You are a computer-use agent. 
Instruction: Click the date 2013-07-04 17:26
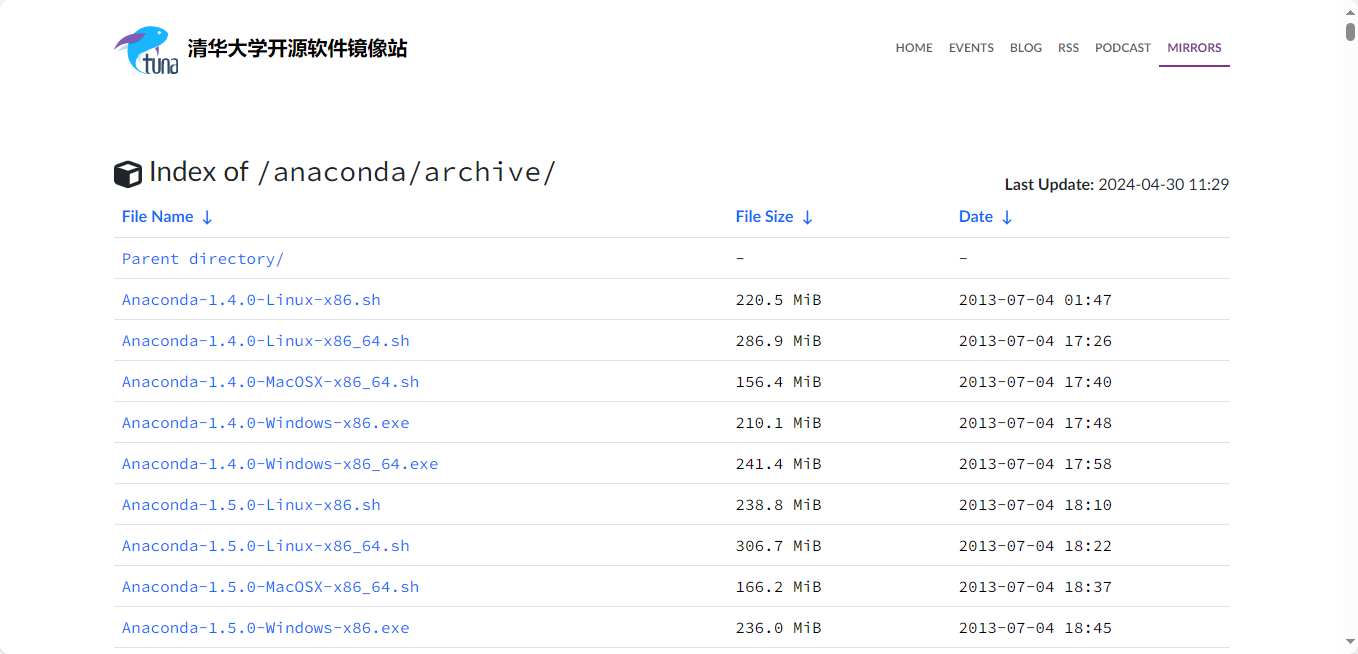tap(1035, 341)
